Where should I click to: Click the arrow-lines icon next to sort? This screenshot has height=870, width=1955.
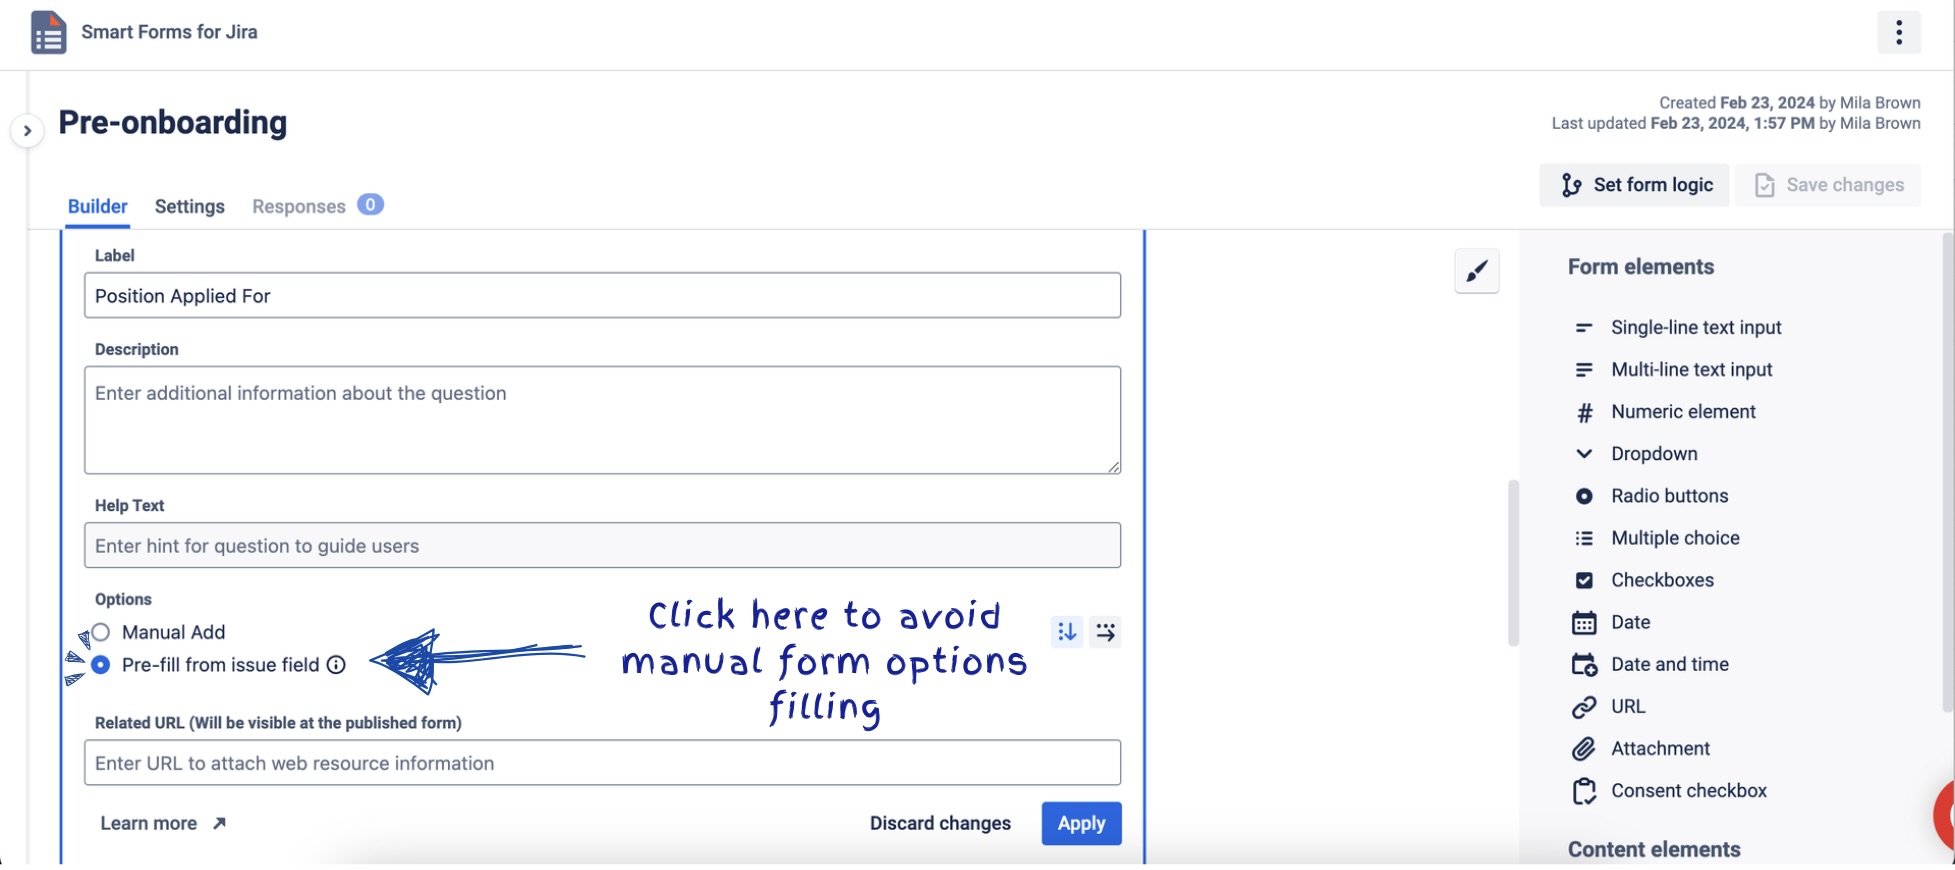(x=1105, y=632)
